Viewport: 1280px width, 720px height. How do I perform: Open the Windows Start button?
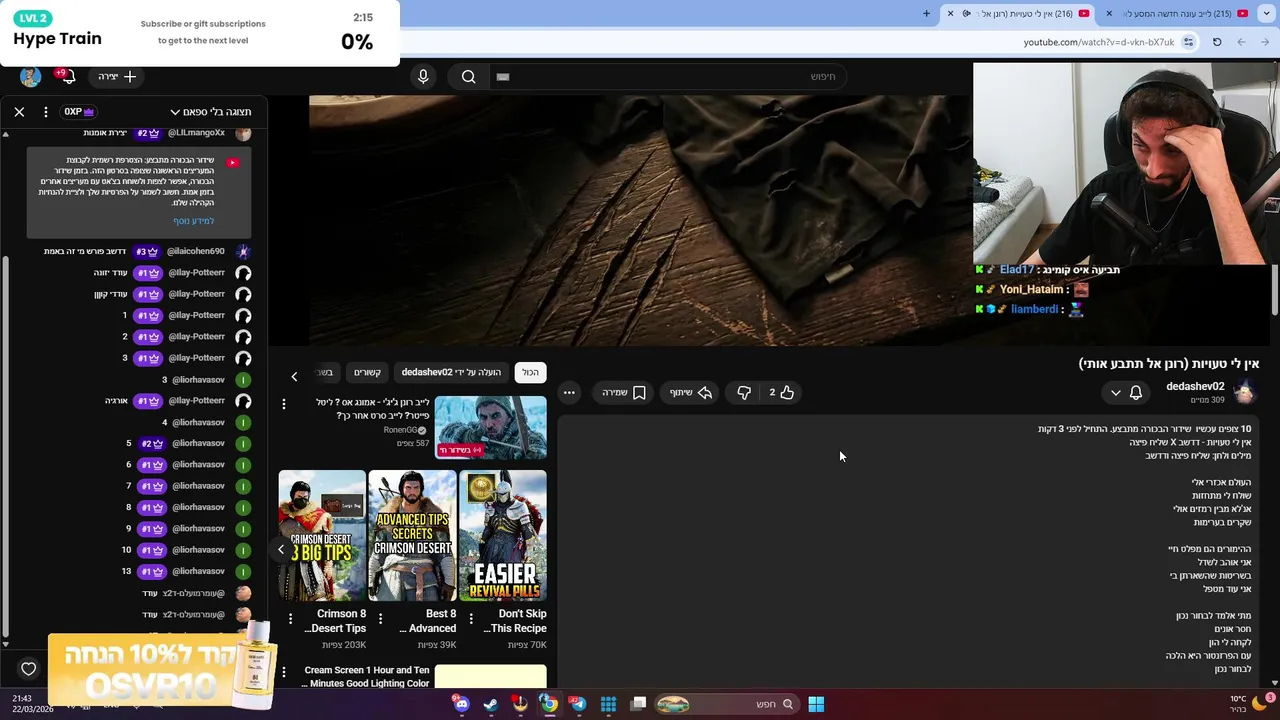pos(816,704)
